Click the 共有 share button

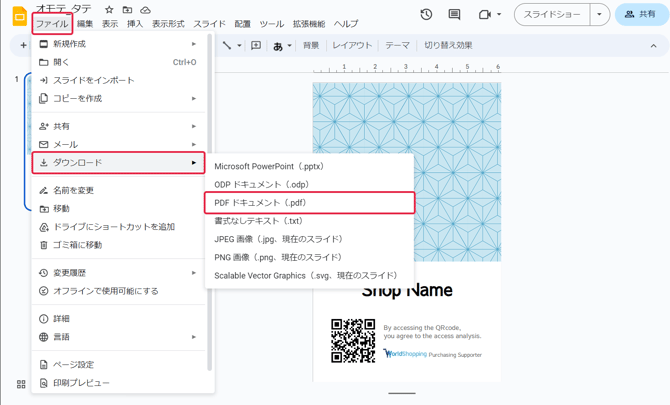coord(641,15)
